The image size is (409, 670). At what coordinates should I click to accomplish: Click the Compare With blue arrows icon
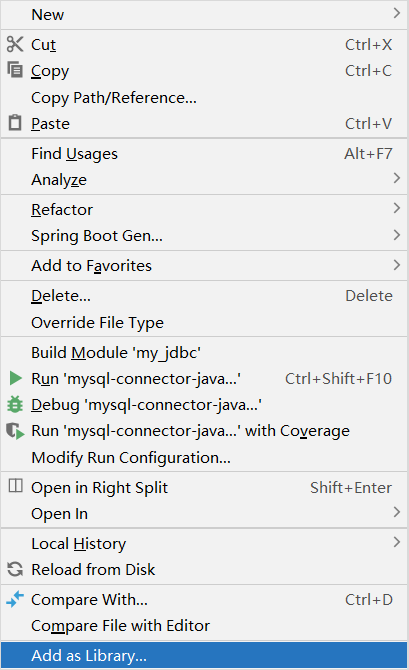click(x=15, y=599)
